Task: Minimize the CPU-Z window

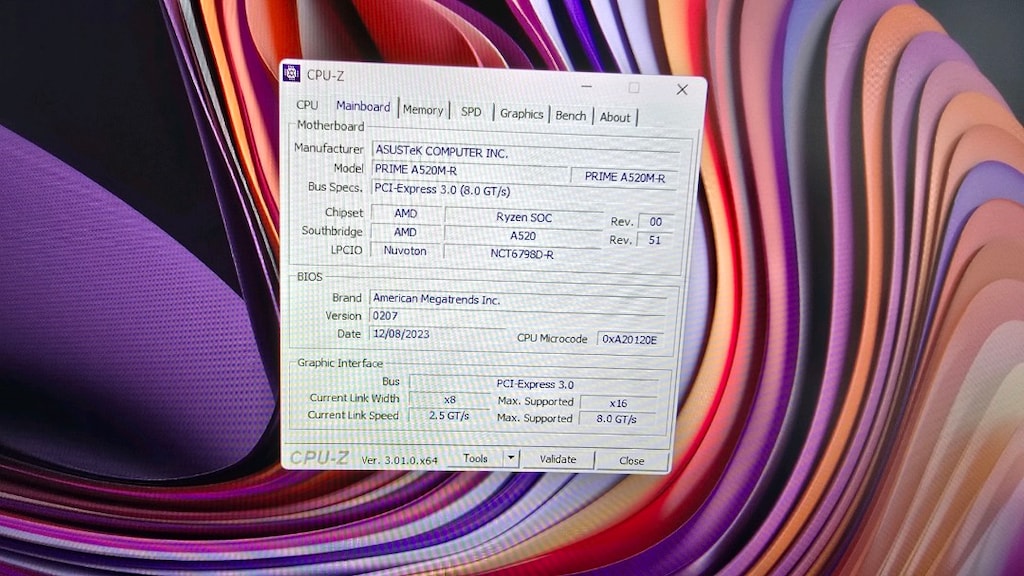Action: 586,86
